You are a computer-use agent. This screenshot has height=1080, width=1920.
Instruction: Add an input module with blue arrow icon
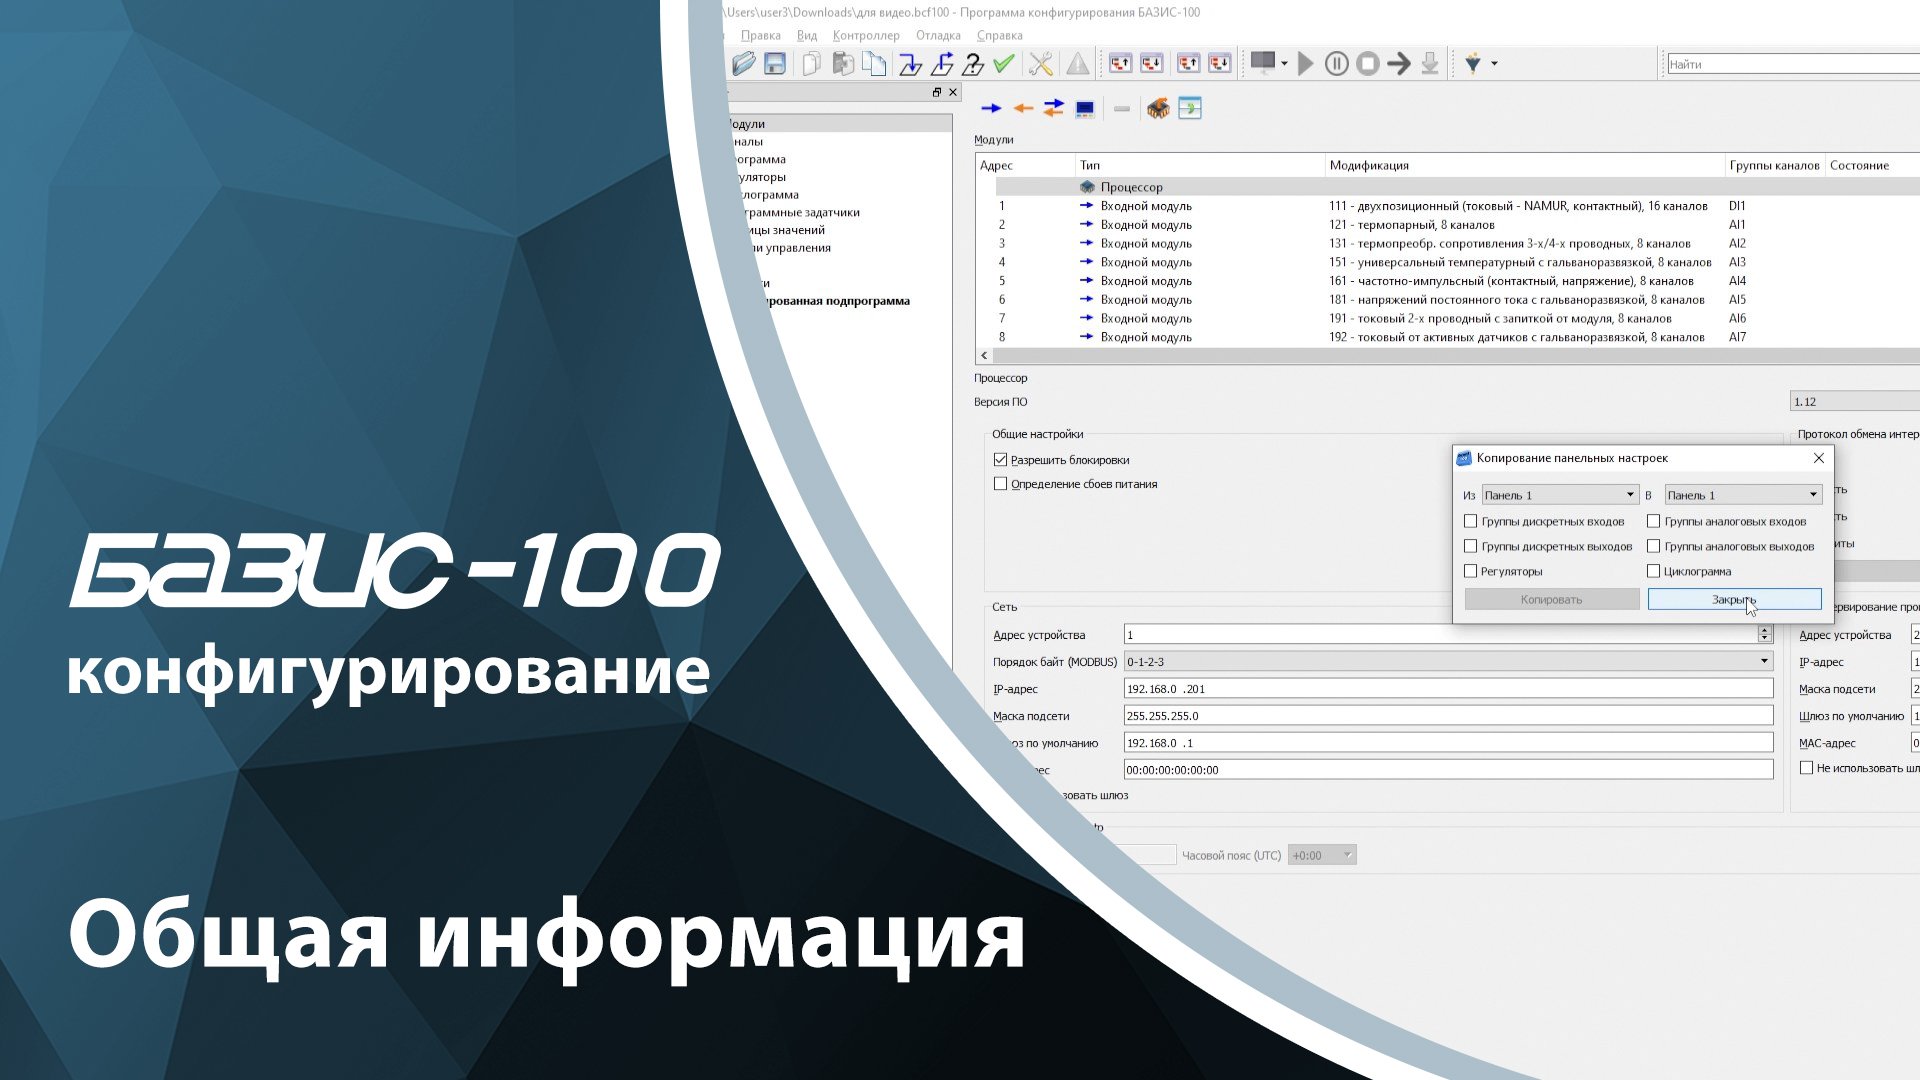[x=992, y=108]
